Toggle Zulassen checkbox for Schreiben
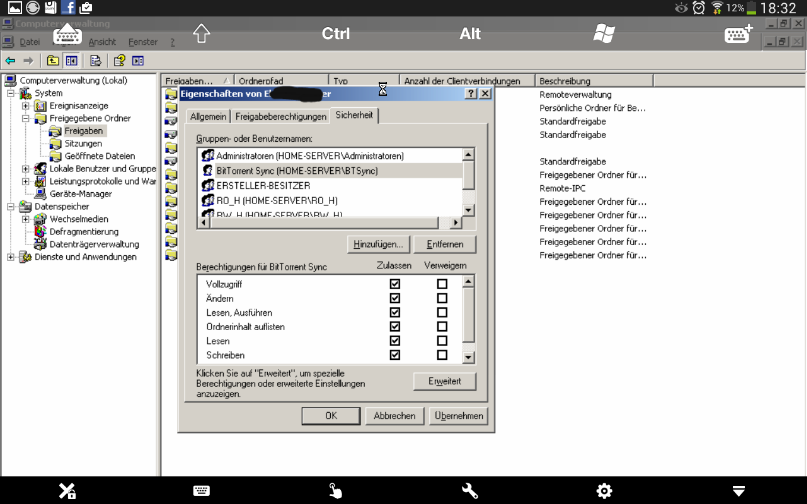 (395, 355)
